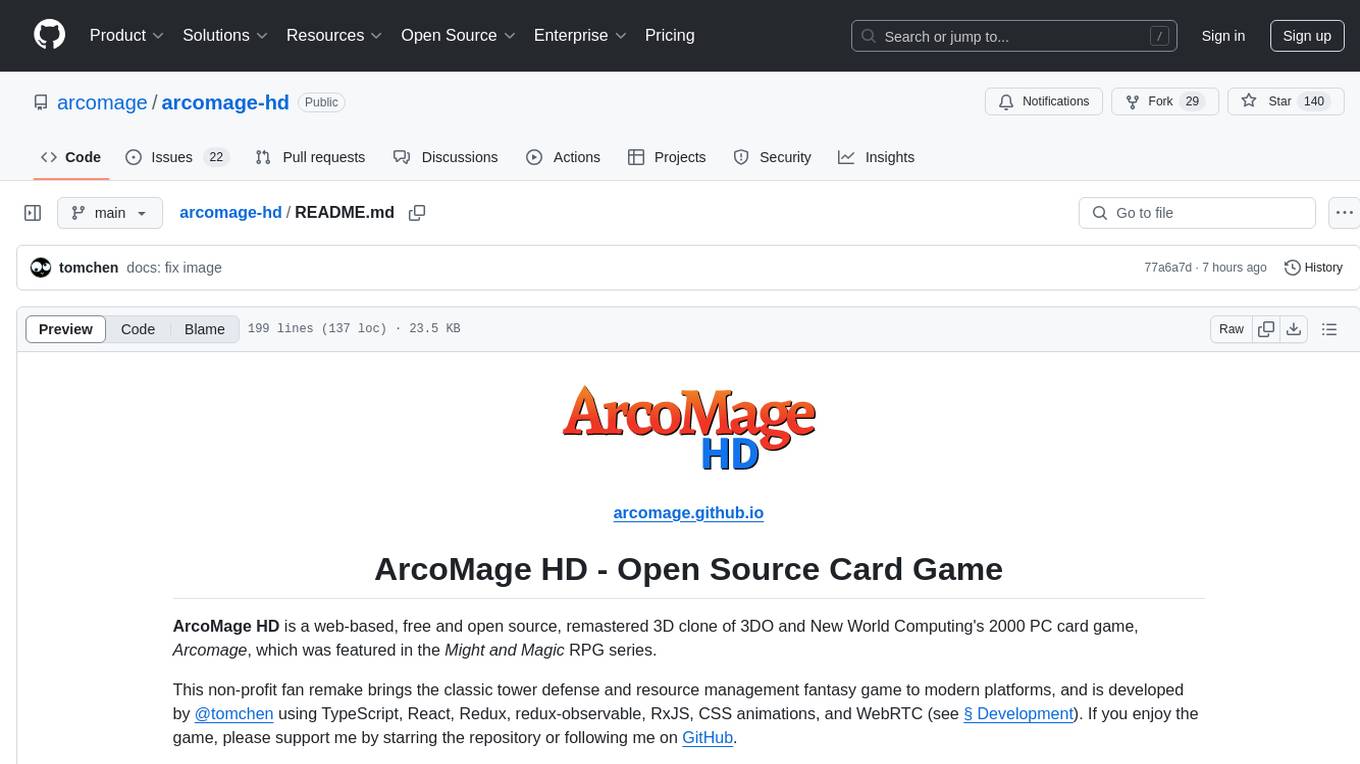Open the Pull requests tab
Screen dimensions: 1360x764
coord(310,157)
